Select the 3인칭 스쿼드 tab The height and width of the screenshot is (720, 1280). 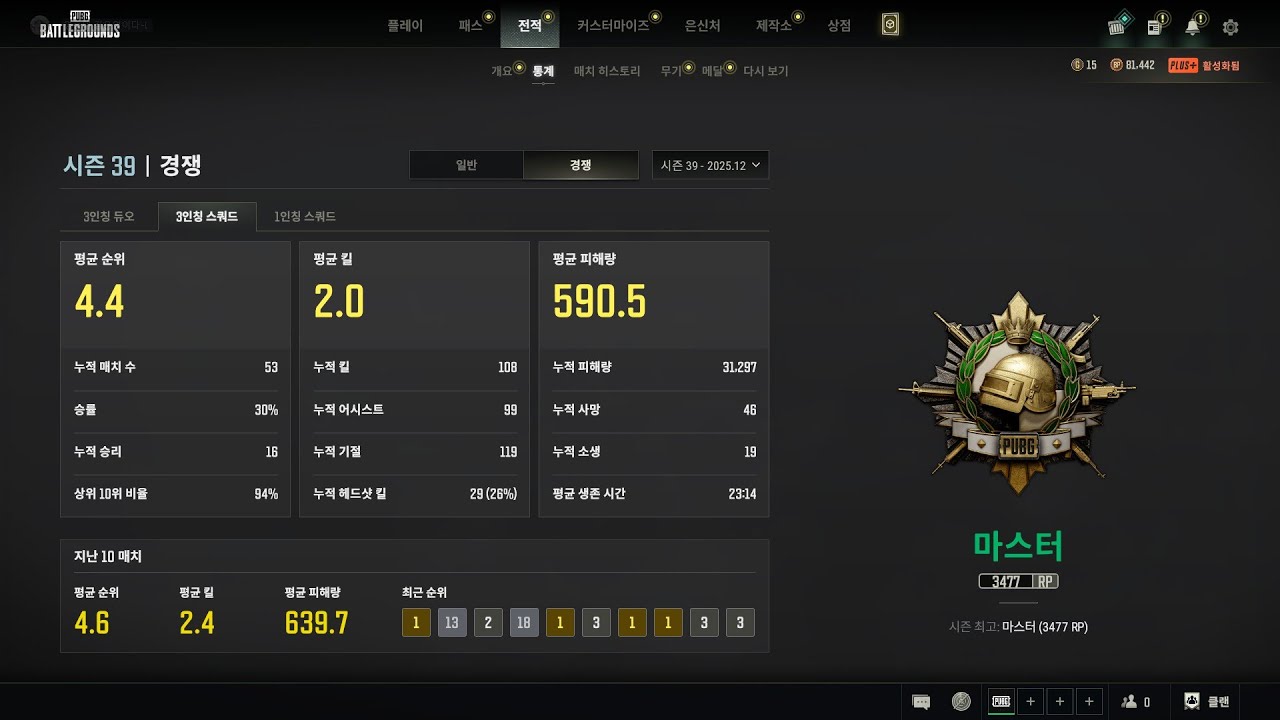tap(207, 216)
